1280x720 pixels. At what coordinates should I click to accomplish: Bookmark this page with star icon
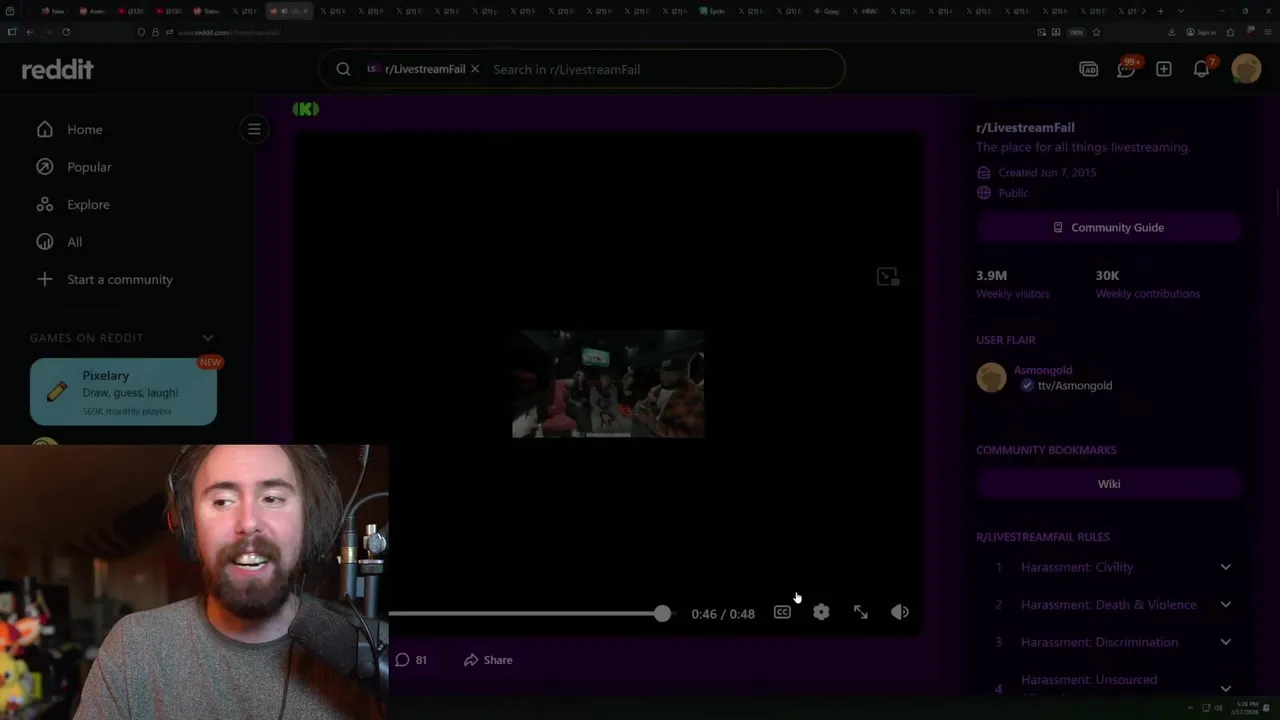point(1096,32)
